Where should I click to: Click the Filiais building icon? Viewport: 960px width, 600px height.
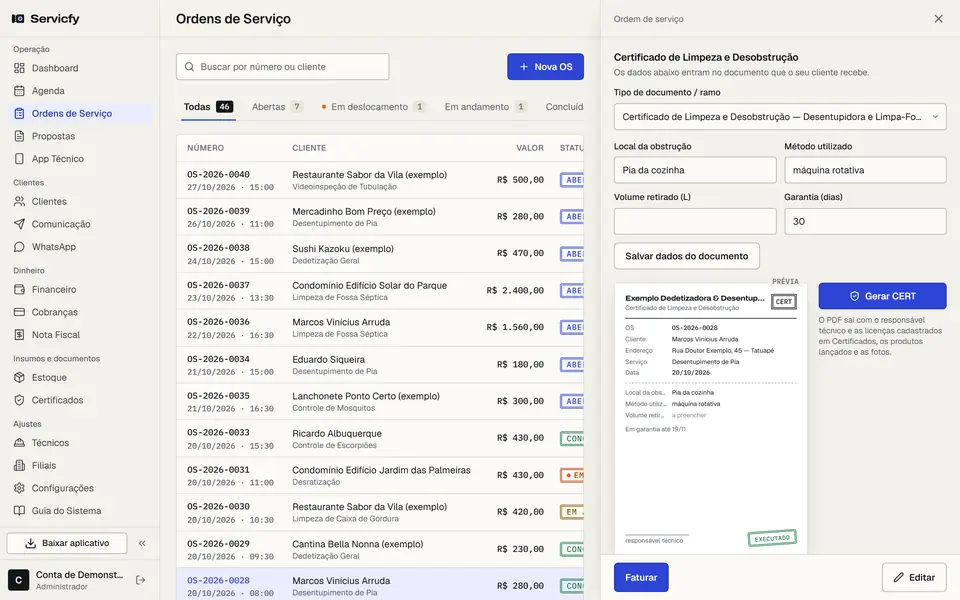click(x=19, y=465)
